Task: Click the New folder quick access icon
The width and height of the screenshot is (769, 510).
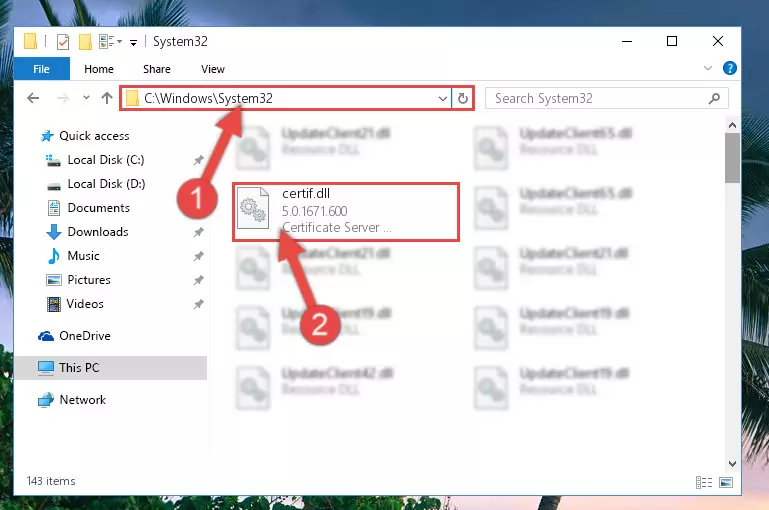Action: click(85, 42)
